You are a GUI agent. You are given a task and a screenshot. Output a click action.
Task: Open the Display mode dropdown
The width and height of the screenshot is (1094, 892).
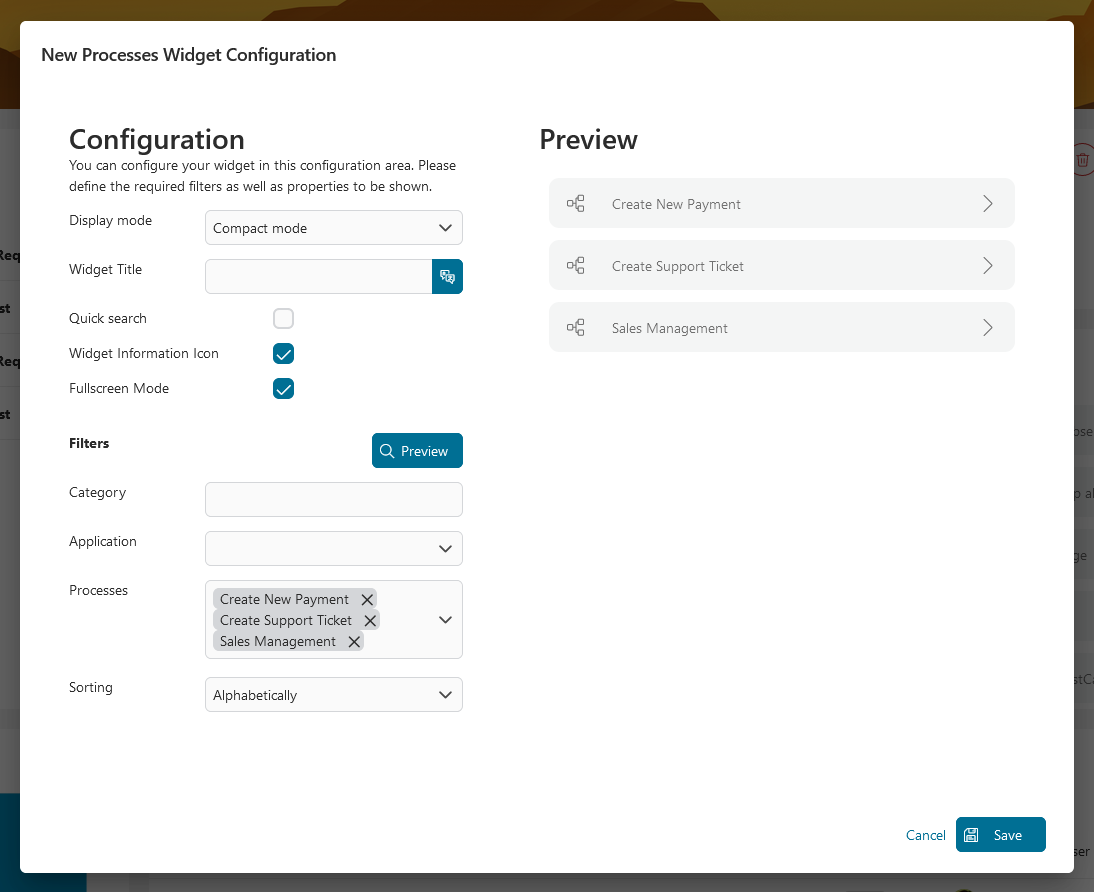click(334, 228)
